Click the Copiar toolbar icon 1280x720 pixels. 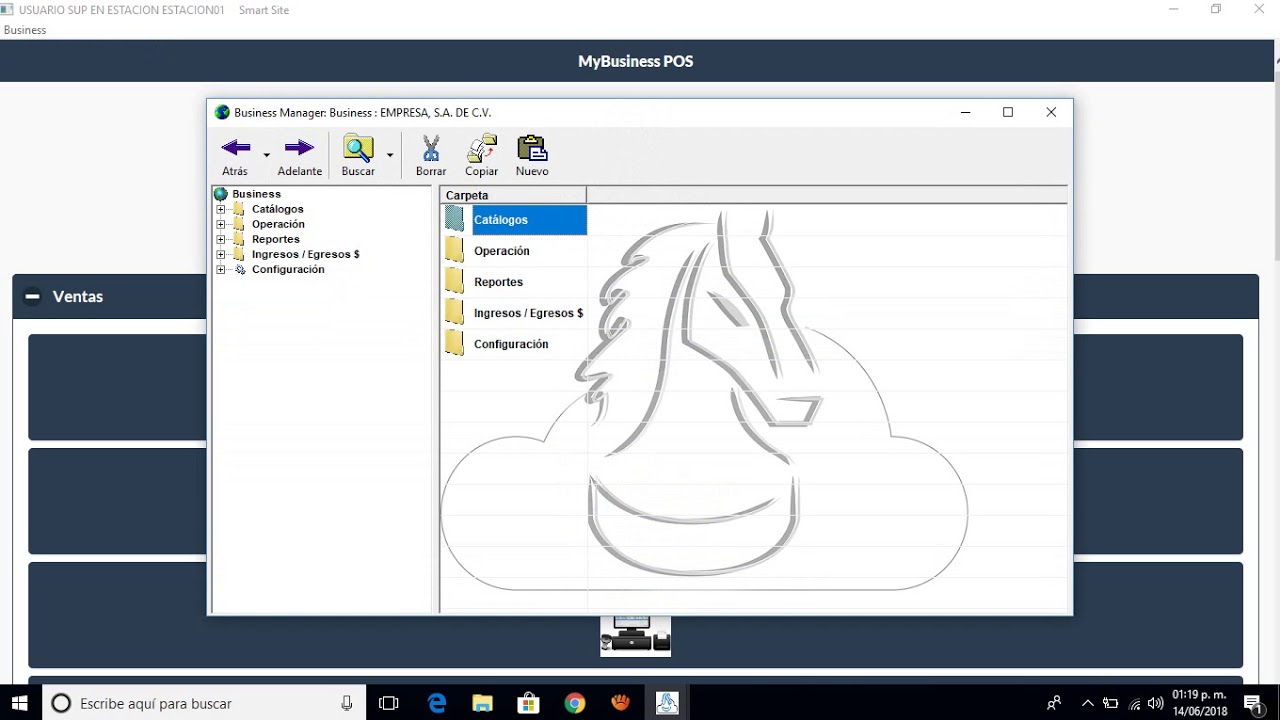[x=481, y=148]
